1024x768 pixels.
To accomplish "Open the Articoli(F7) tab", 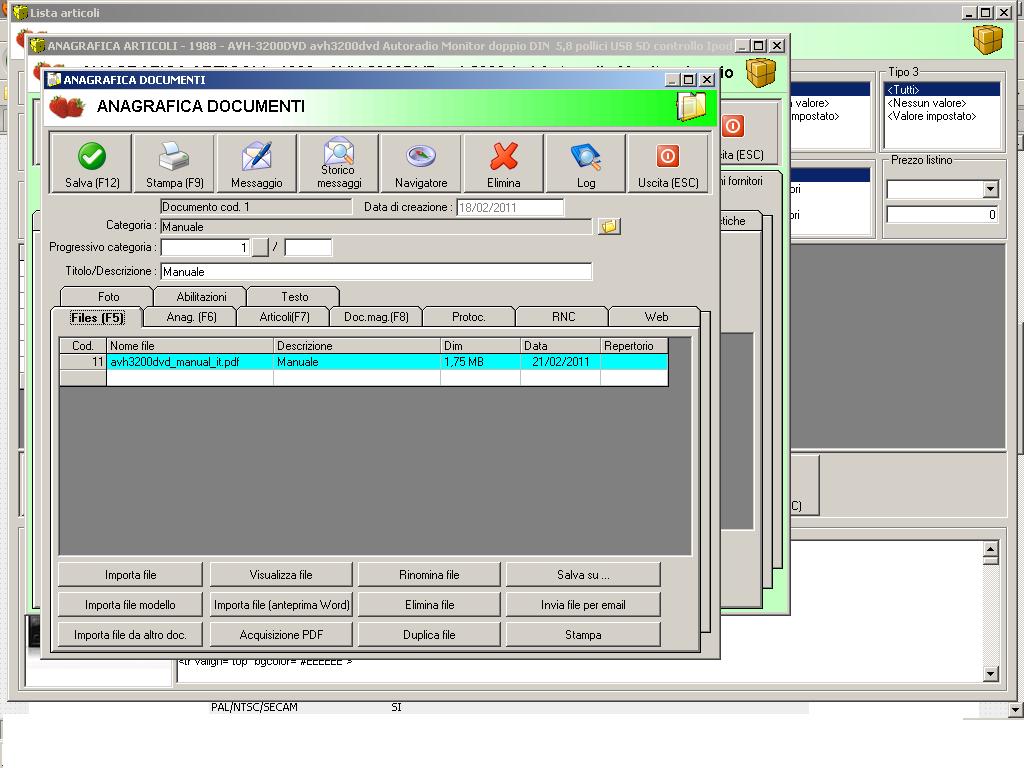I will [284, 317].
